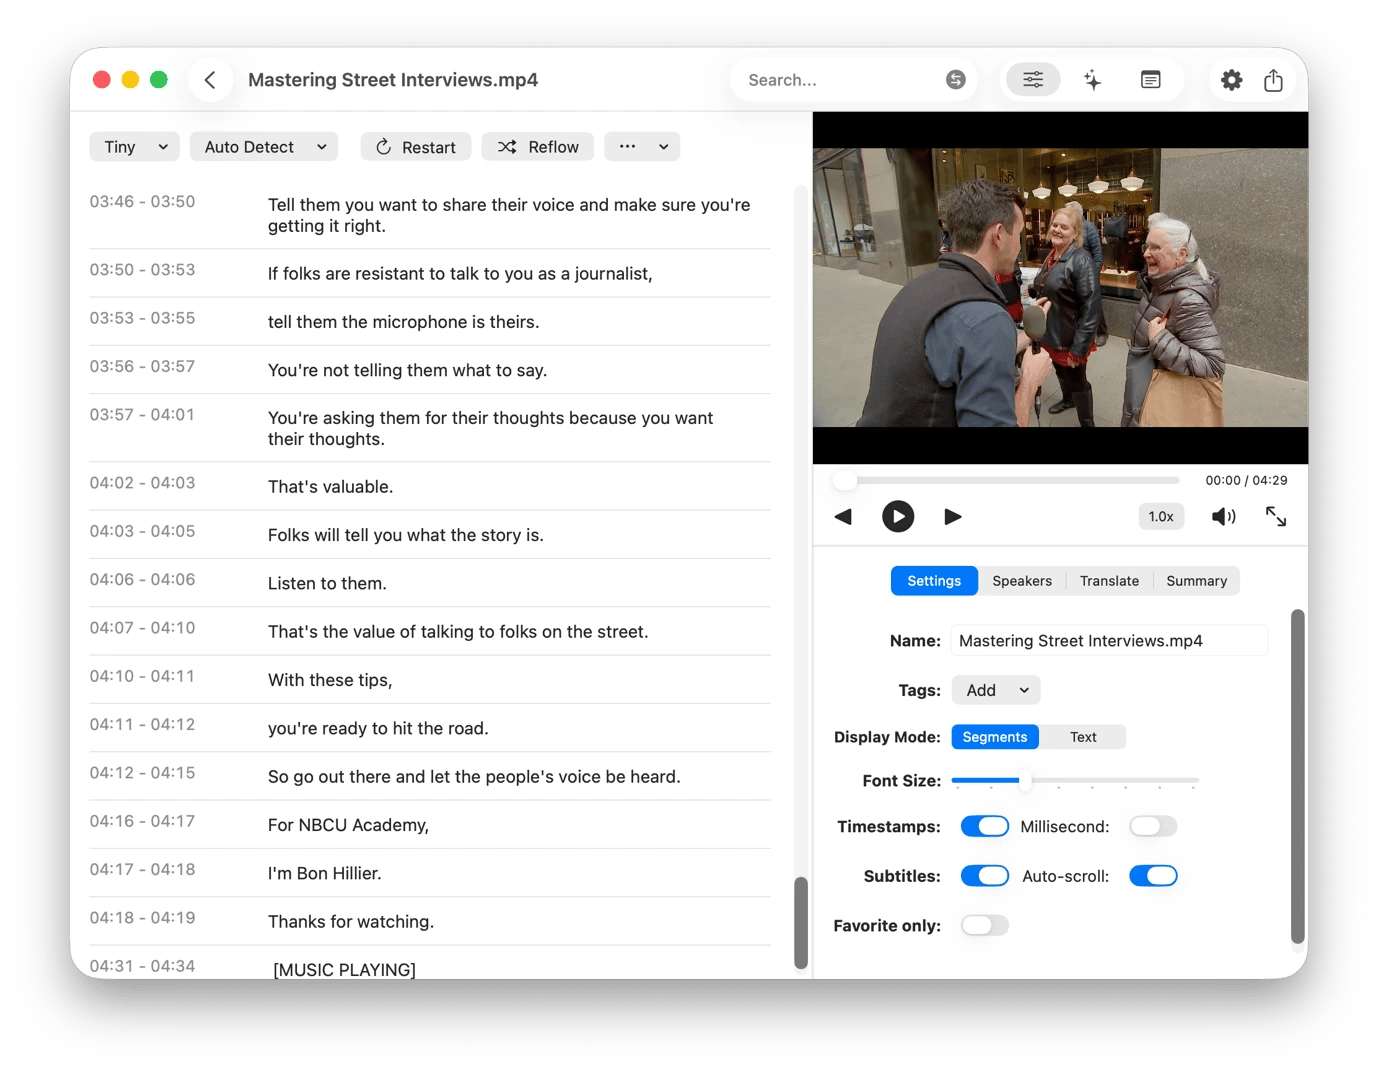The height and width of the screenshot is (1071, 1378).
Task: Click the Name input field
Action: coord(1109,641)
